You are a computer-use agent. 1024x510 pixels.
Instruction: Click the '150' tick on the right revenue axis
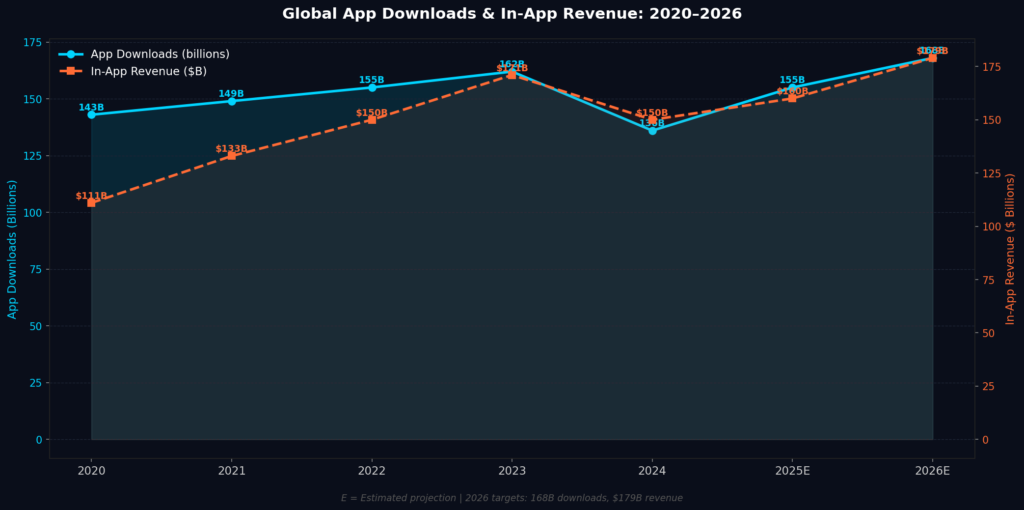(990, 120)
